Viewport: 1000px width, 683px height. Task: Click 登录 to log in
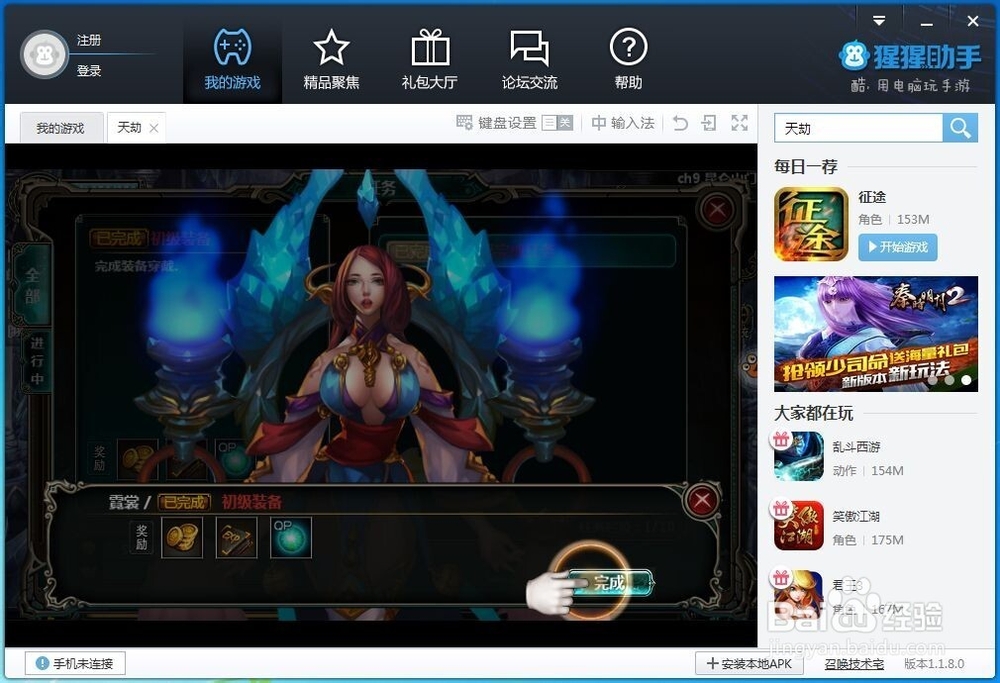tap(89, 70)
